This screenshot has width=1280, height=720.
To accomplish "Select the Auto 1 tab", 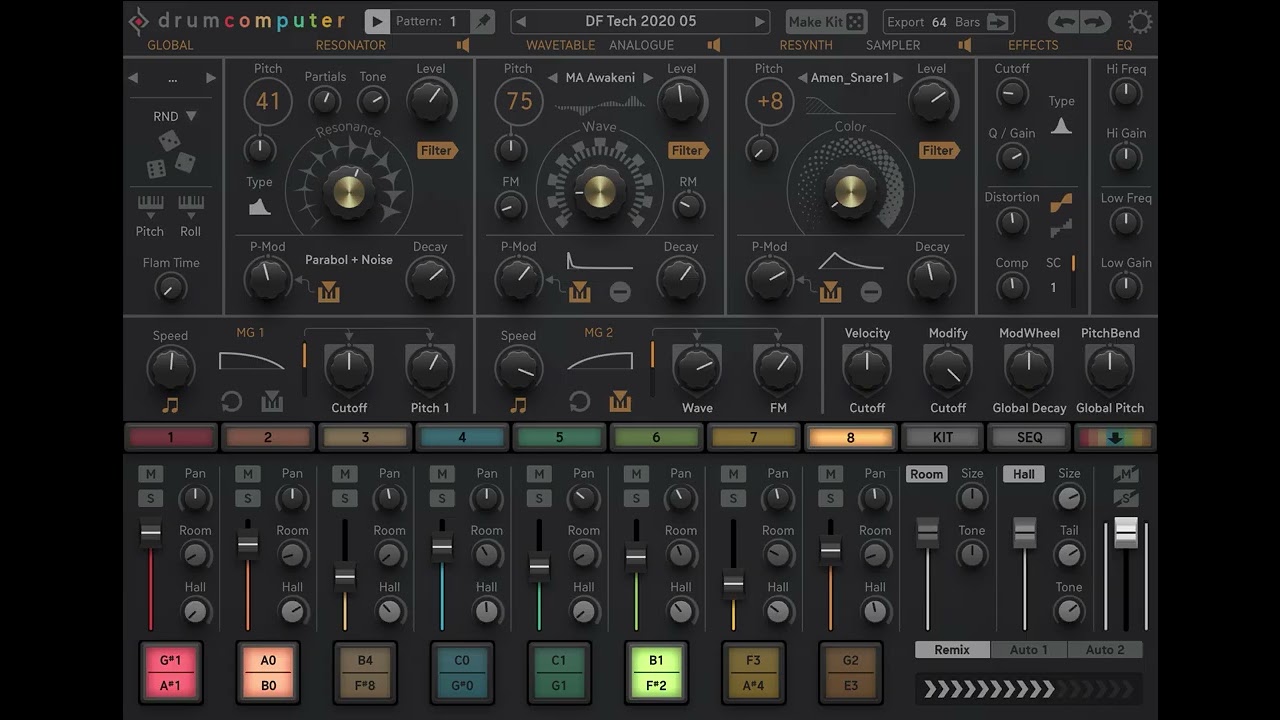I will pos(1028,650).
